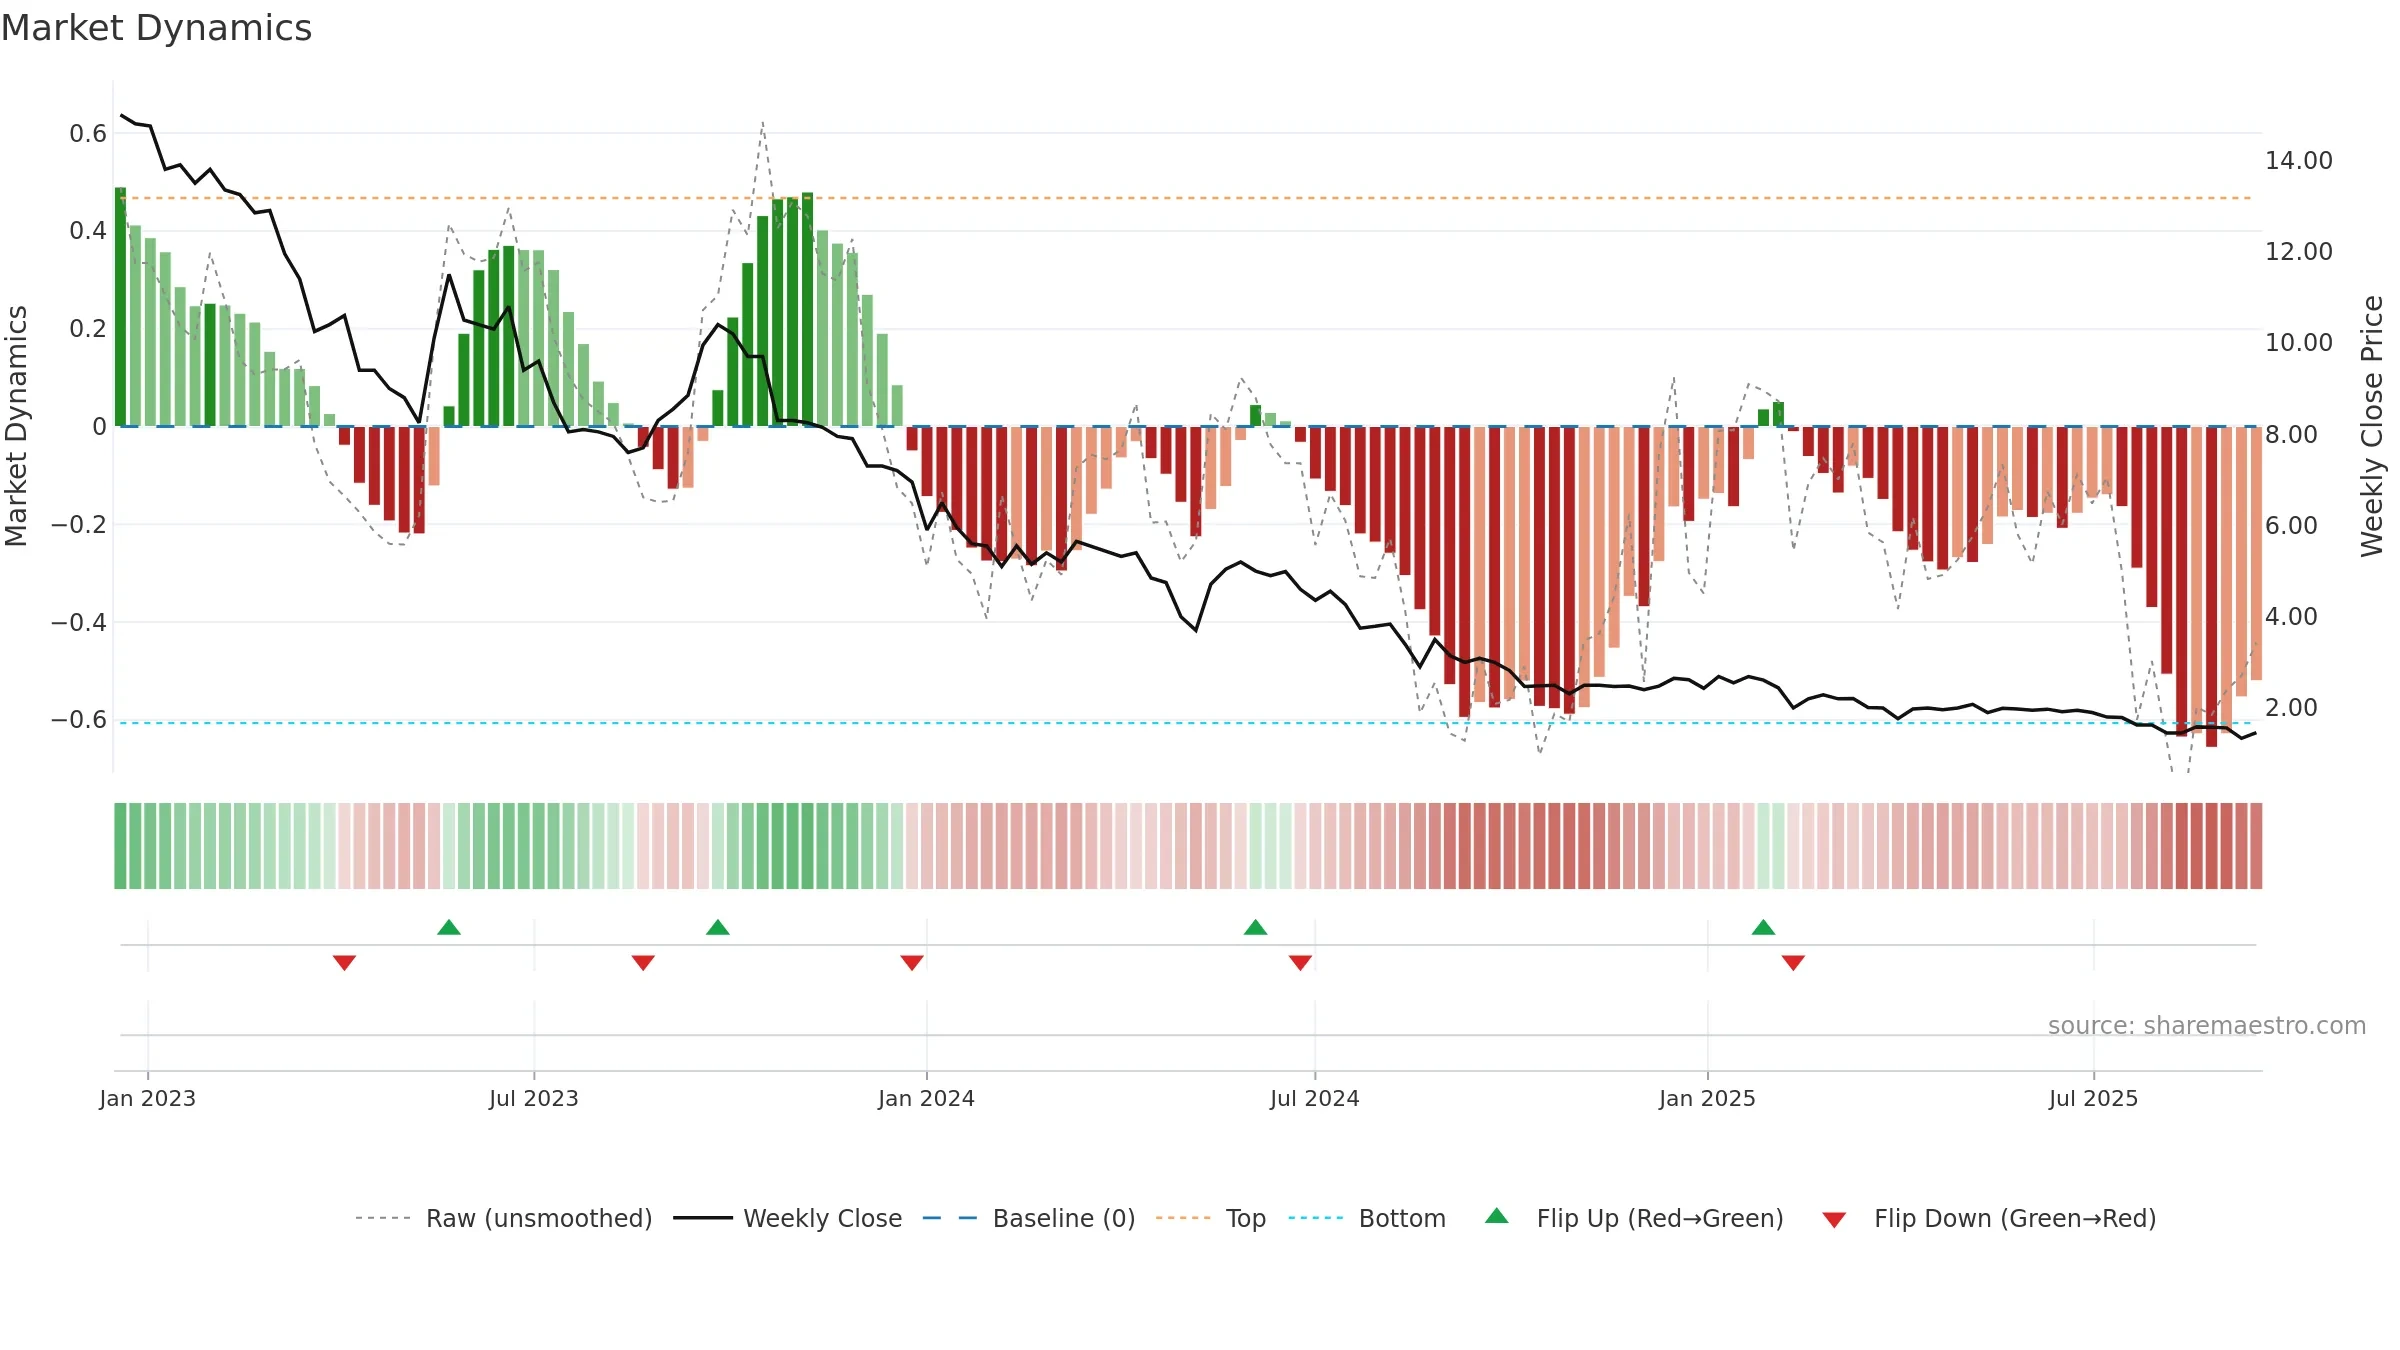The width and height of the screenshot is (2400, 1350).
Task: Toggle the Bottom legend entry
Action: [1367, 1218]
